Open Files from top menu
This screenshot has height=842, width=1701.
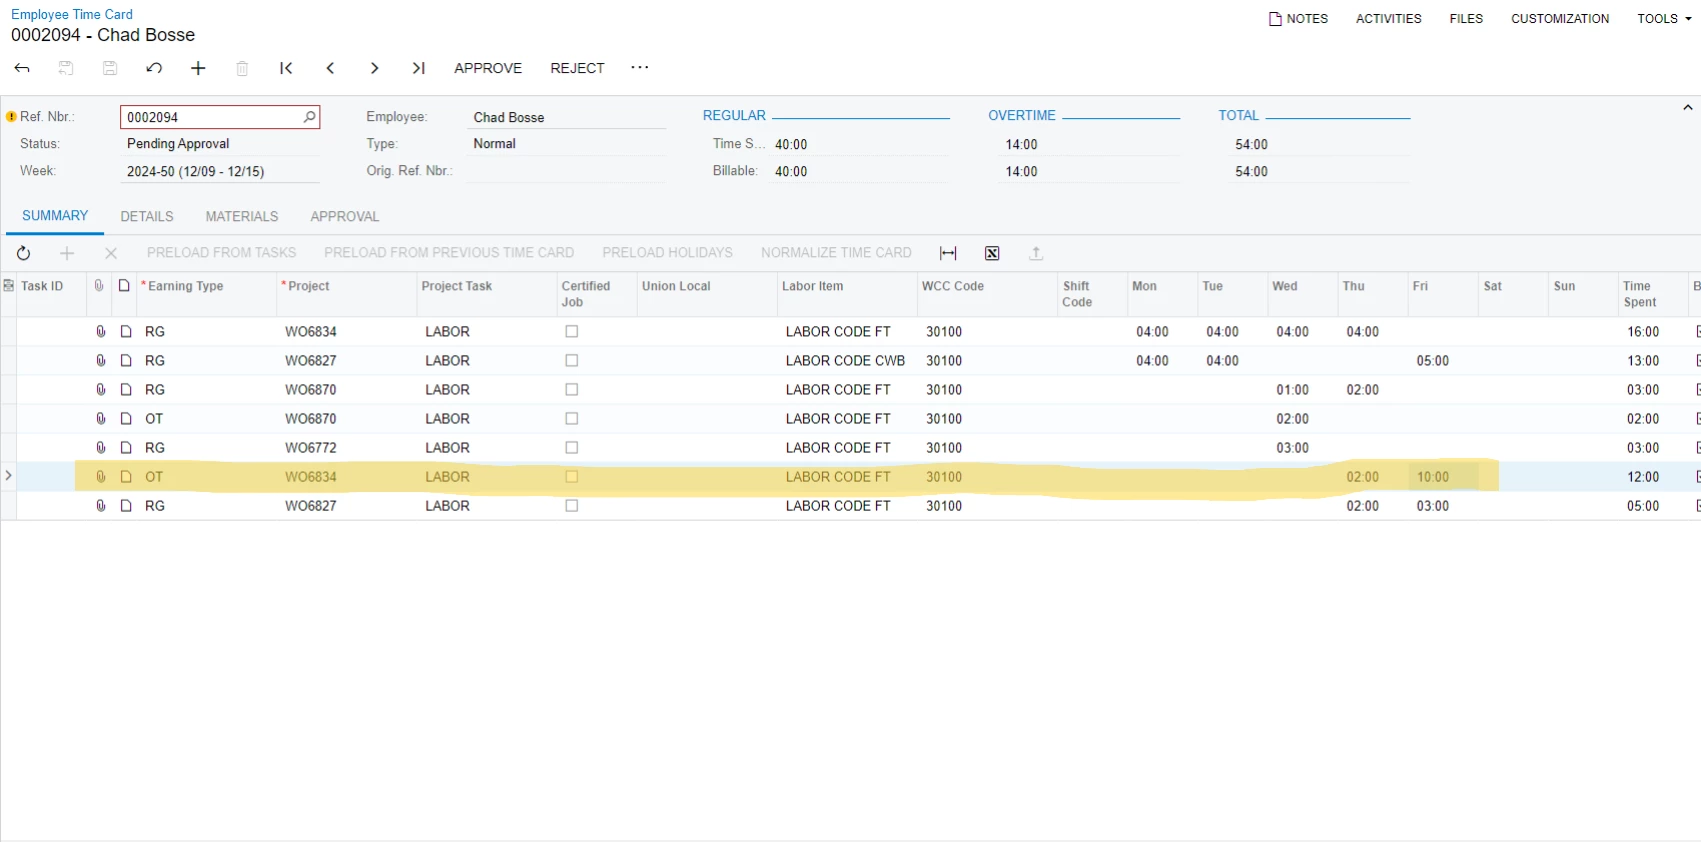1466,18
